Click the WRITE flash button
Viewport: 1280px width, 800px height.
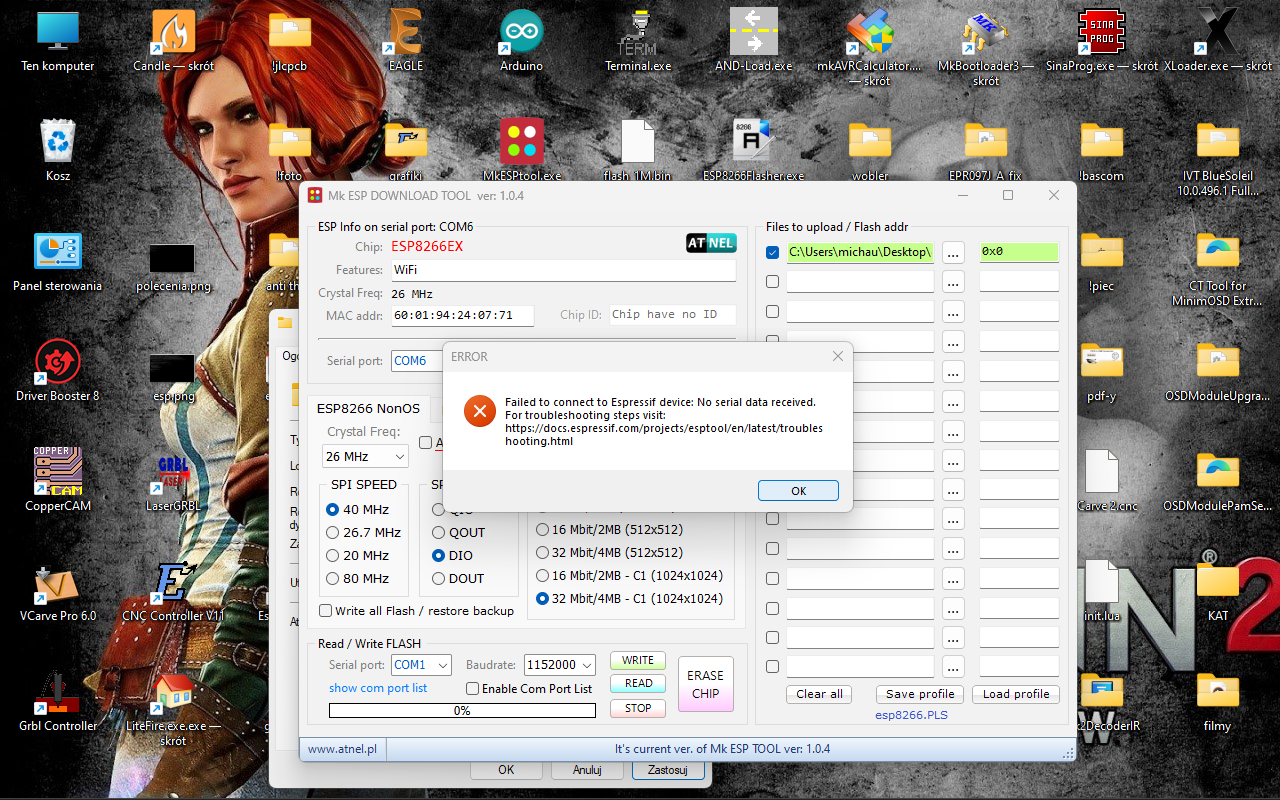click(x=638, y=660)
